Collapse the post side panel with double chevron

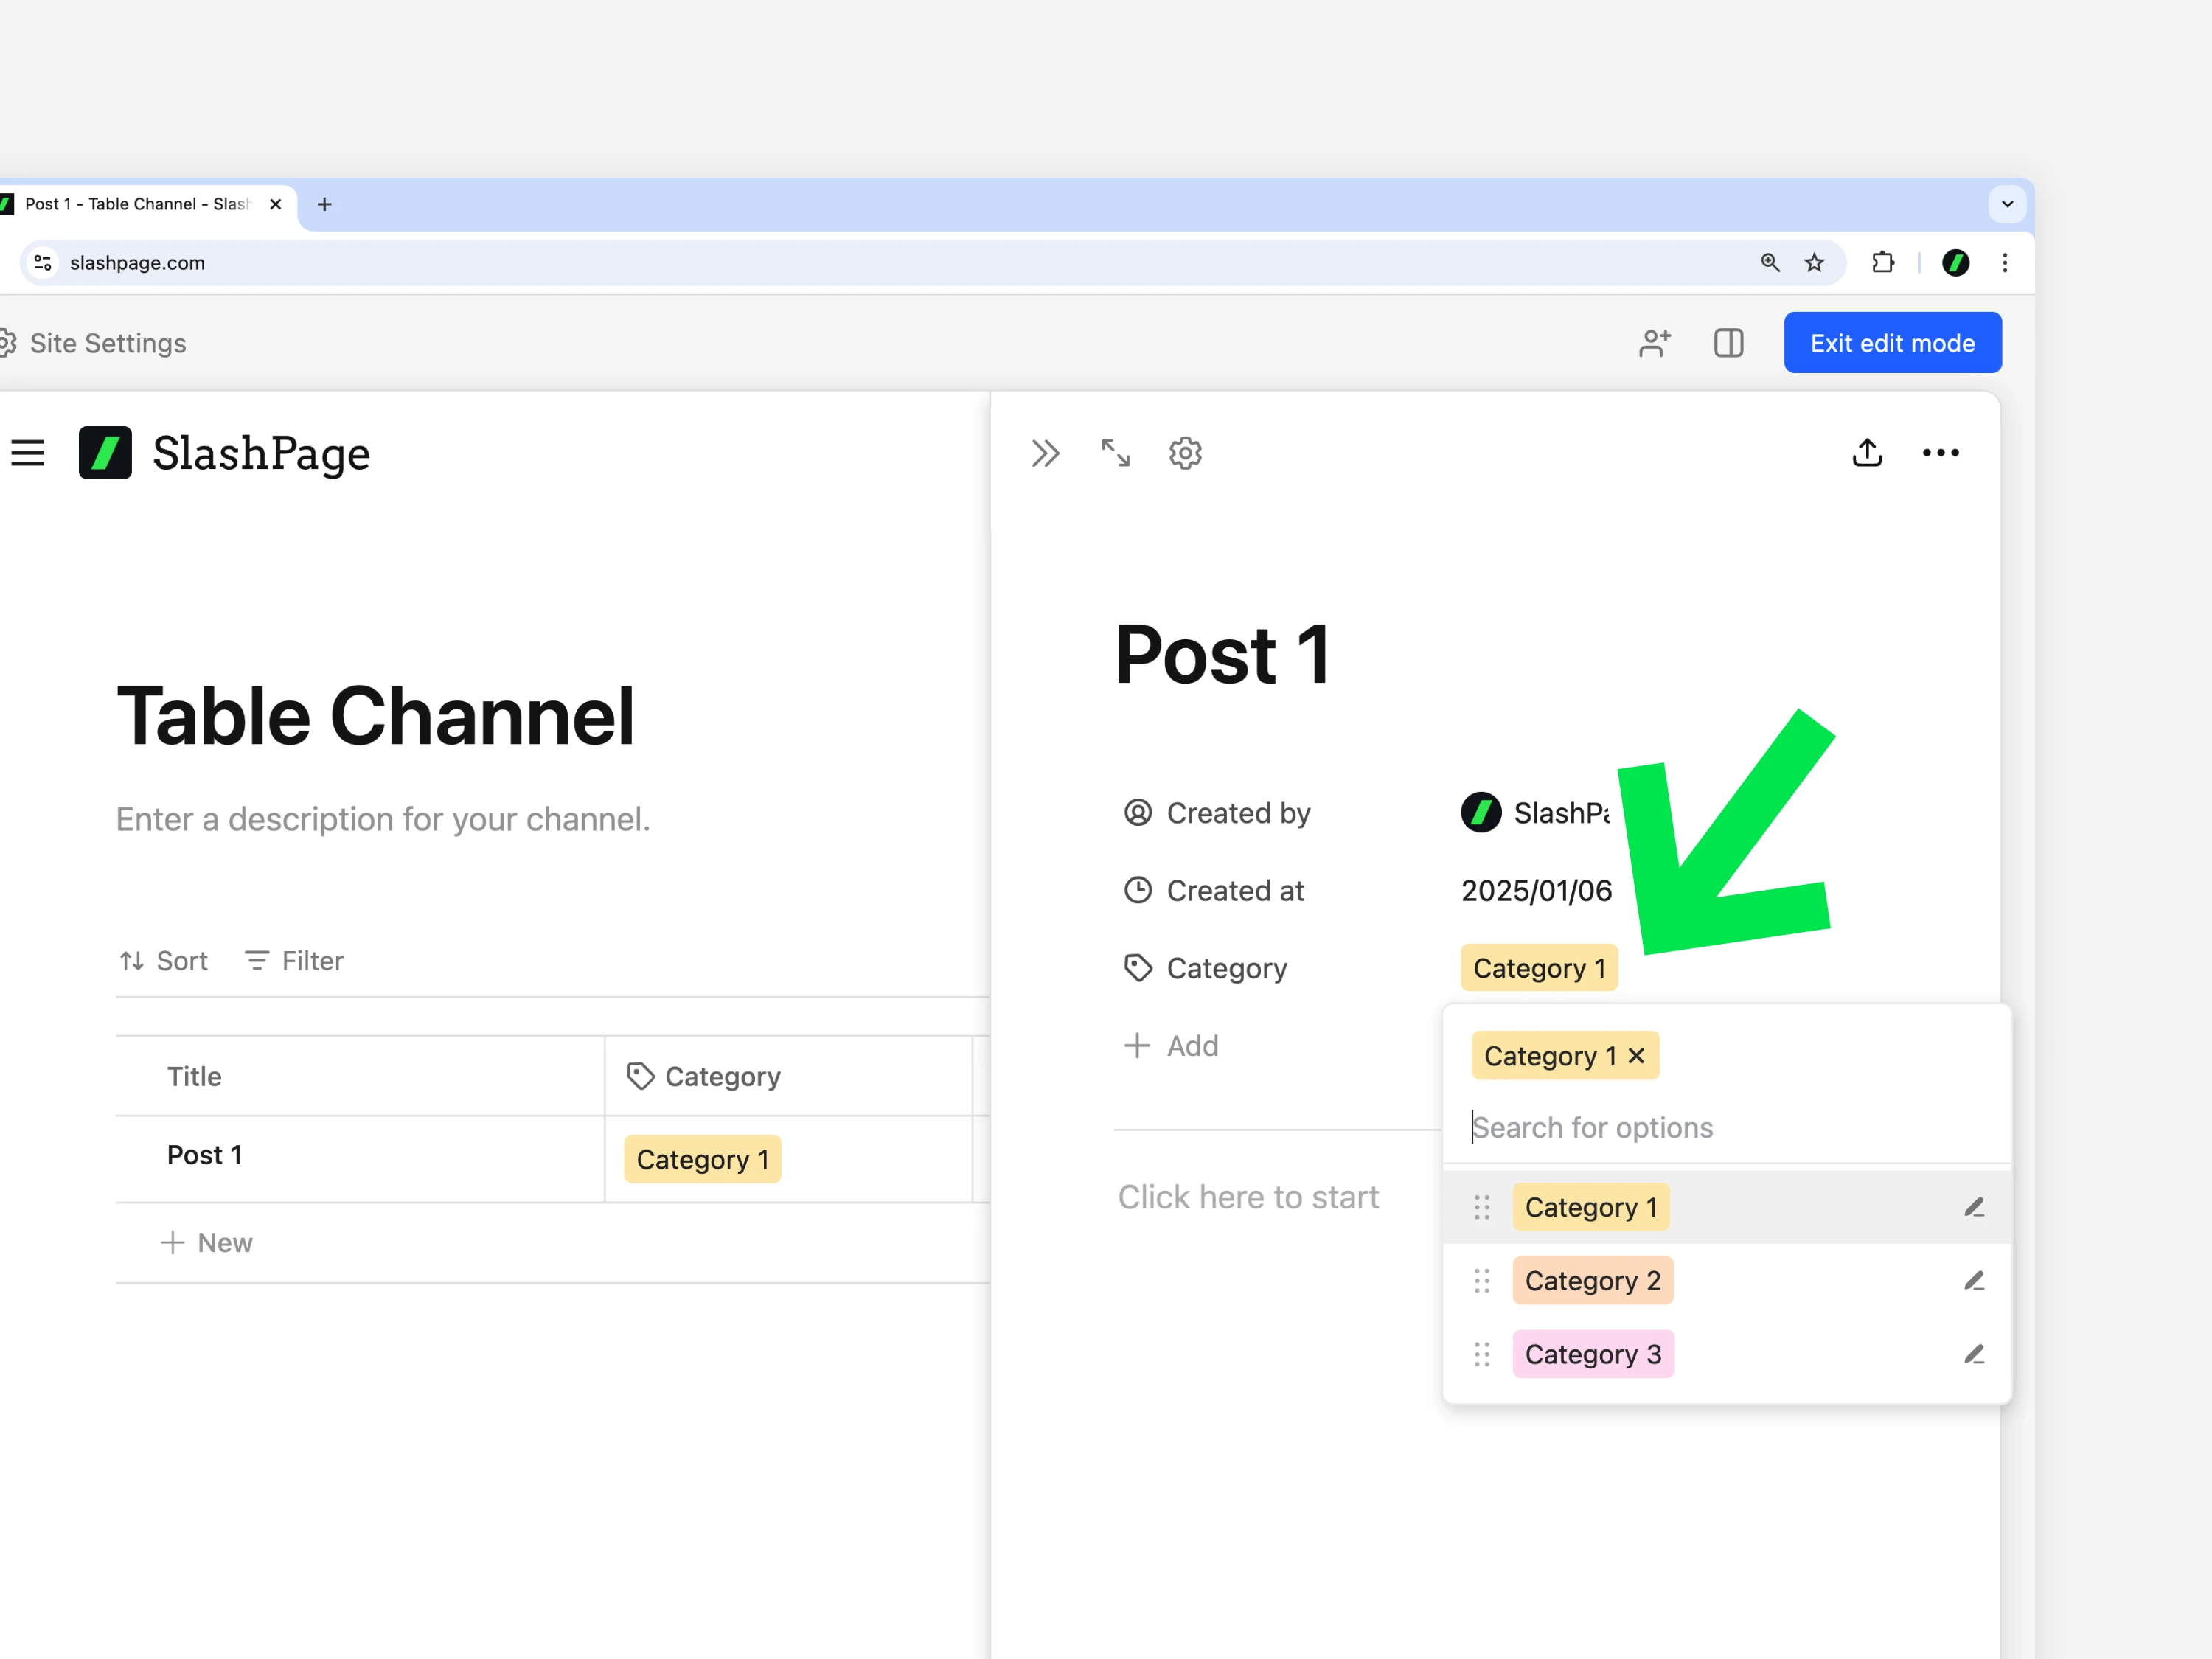(x=1045, y=453)
